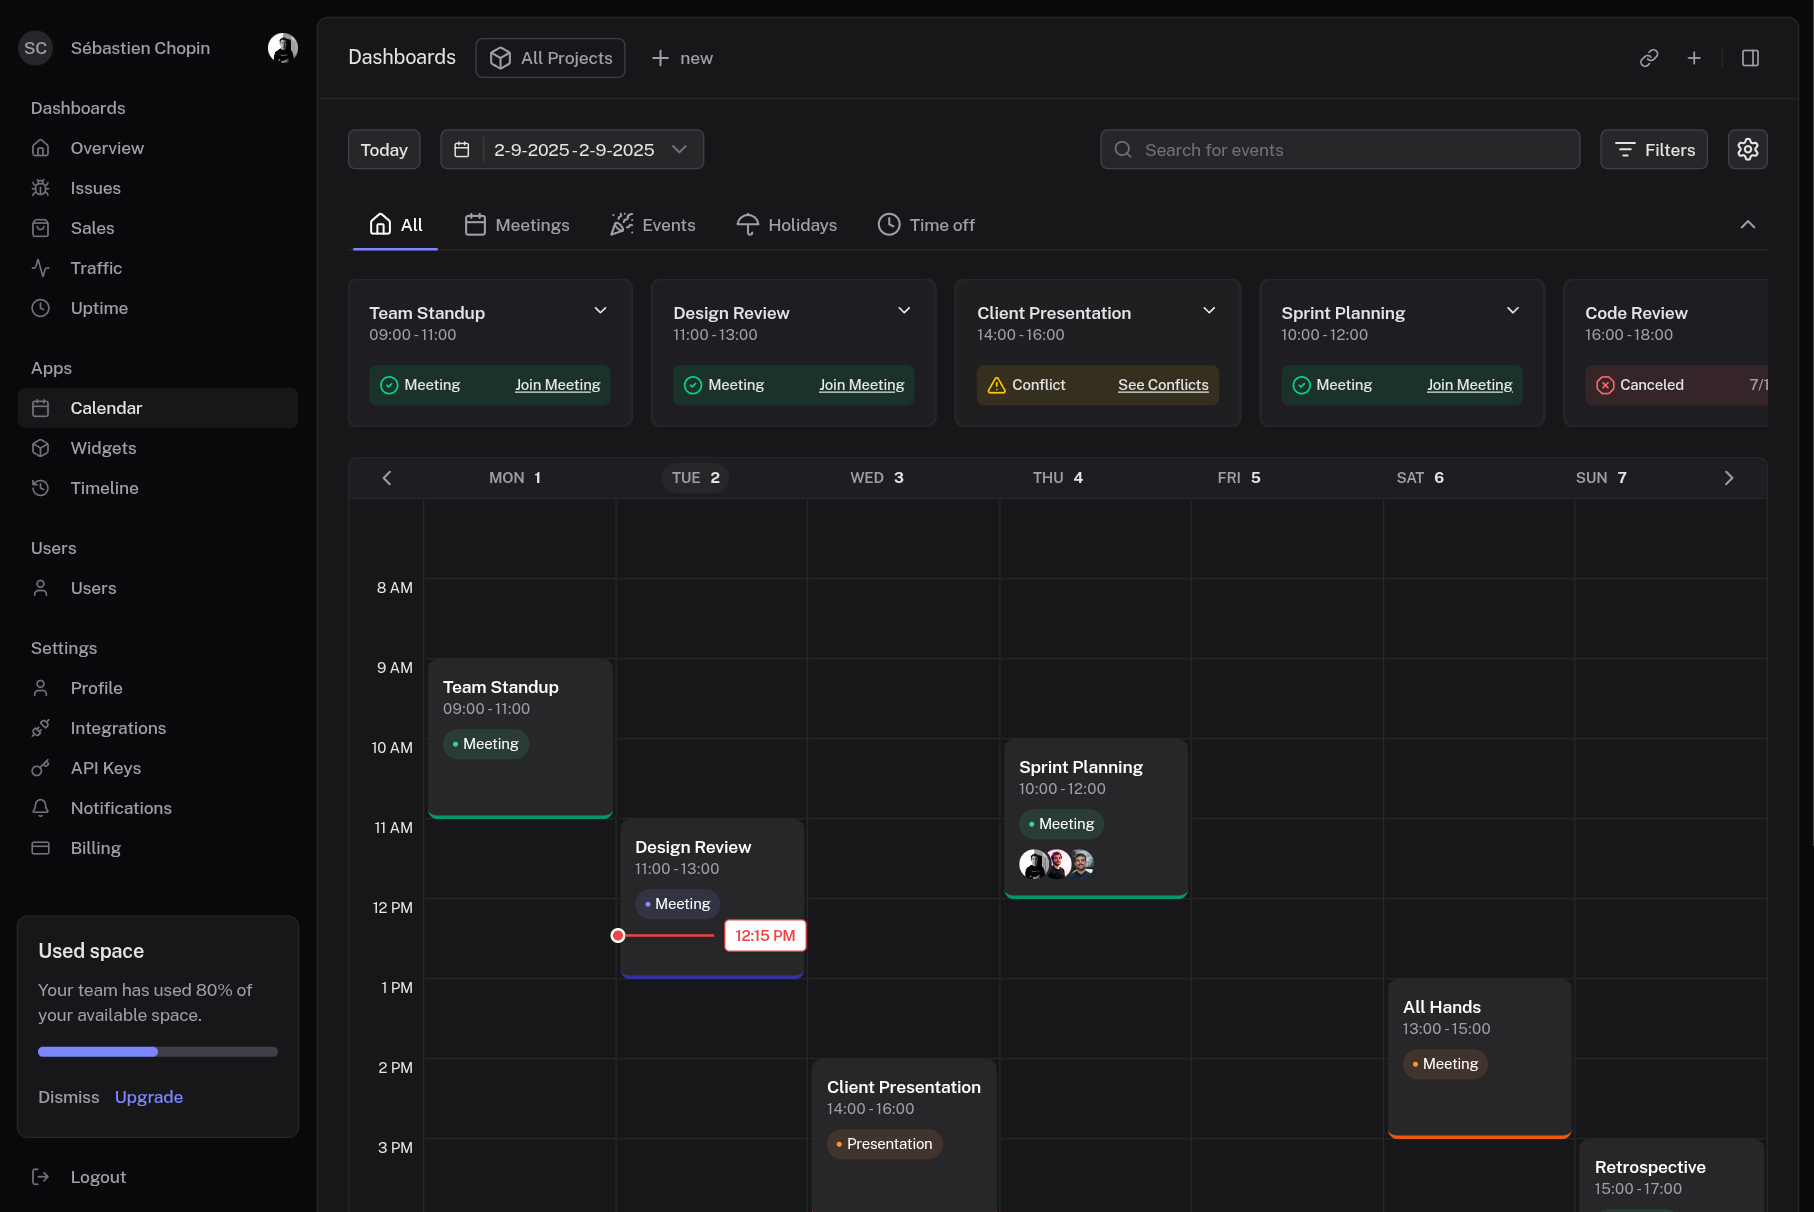Open API Keys in the sidebar
The height and width of the screenshot is (1212, 1814).
[105, 768]
